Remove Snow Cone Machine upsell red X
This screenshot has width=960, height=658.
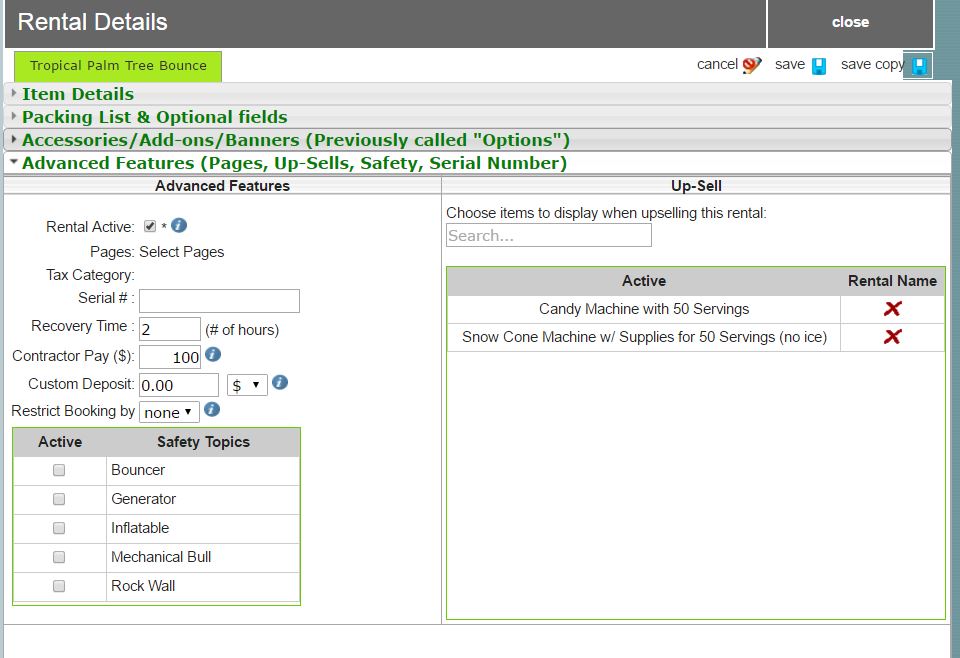pos(892,337)
